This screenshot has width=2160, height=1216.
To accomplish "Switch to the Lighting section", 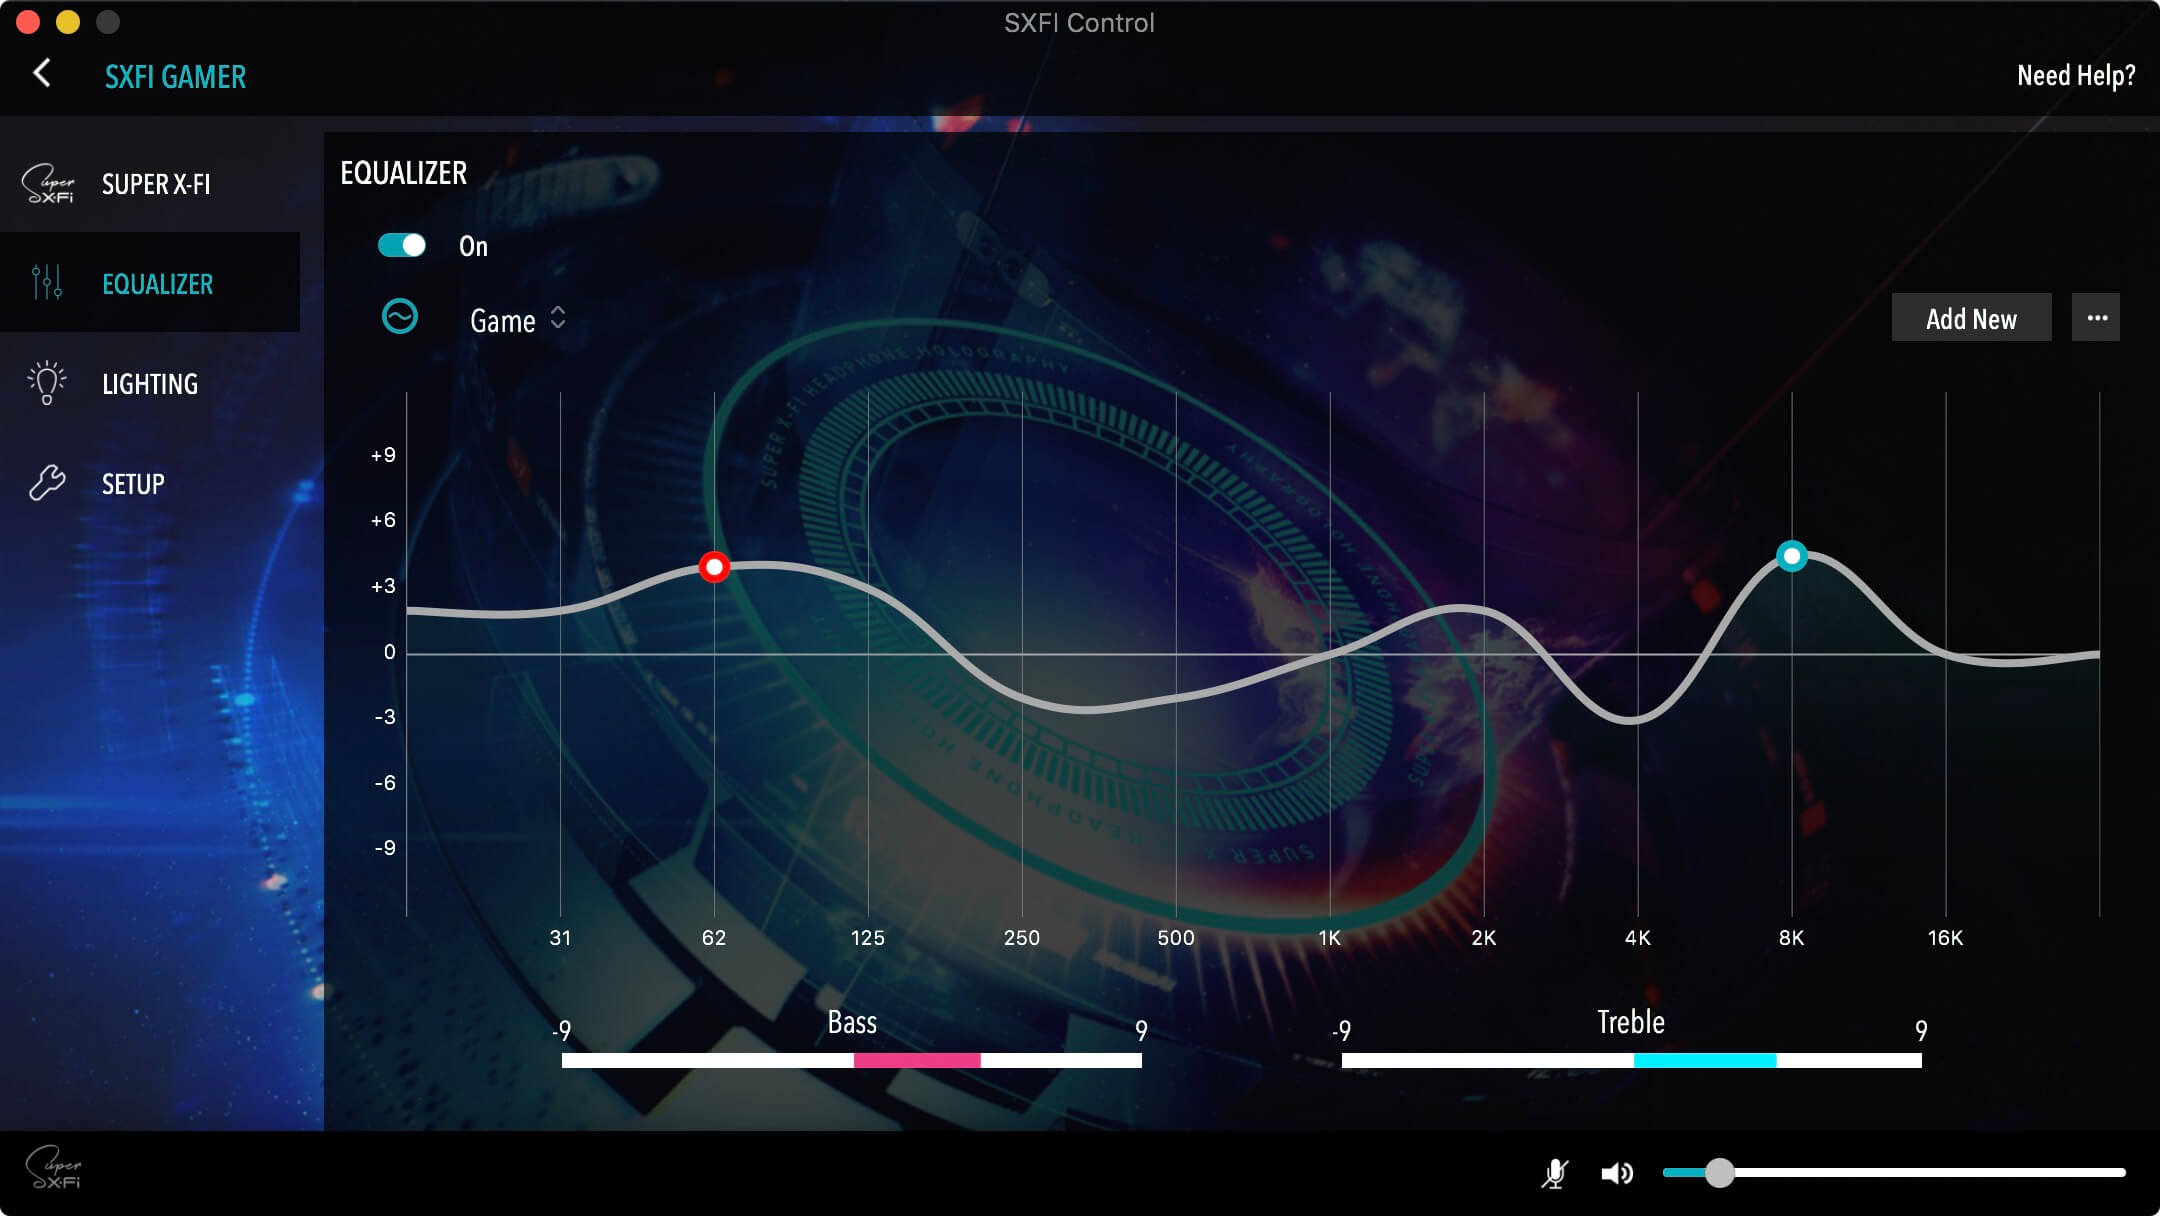I will [150, 384].
